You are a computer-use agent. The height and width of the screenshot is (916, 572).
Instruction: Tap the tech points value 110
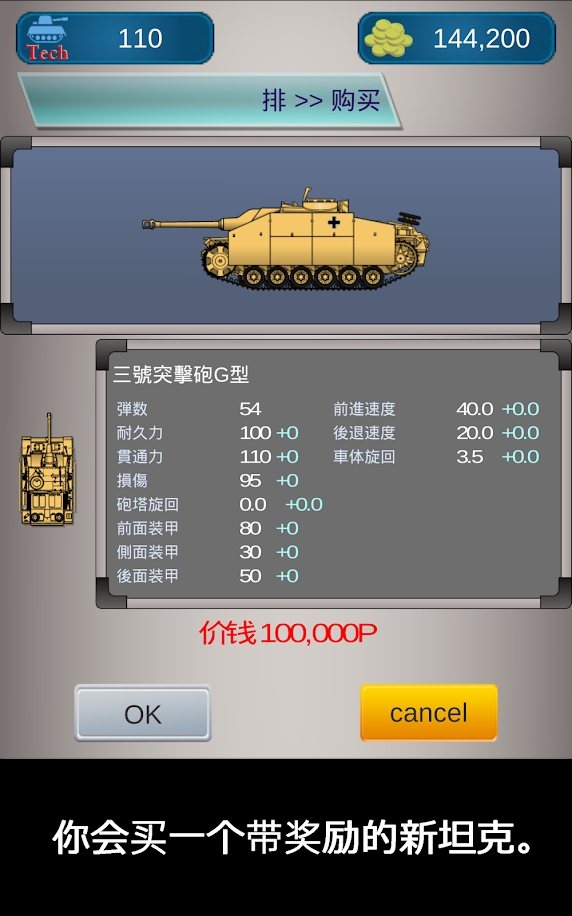point(140,39)
